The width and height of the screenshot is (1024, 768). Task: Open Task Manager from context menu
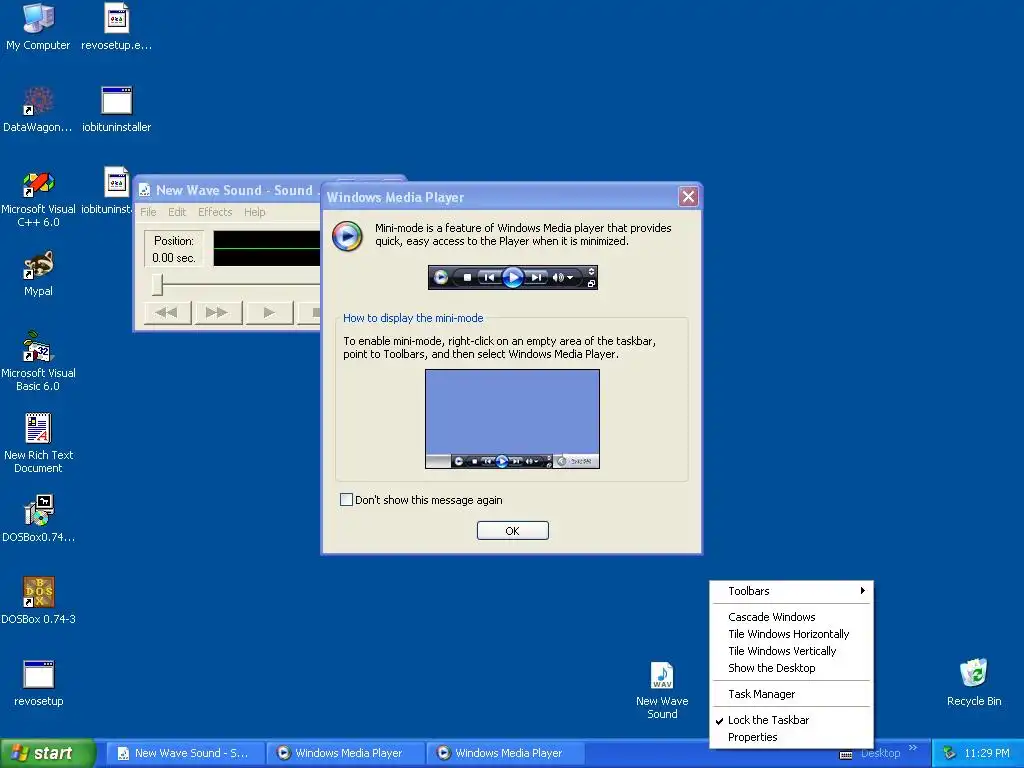[x=792, y=694]
